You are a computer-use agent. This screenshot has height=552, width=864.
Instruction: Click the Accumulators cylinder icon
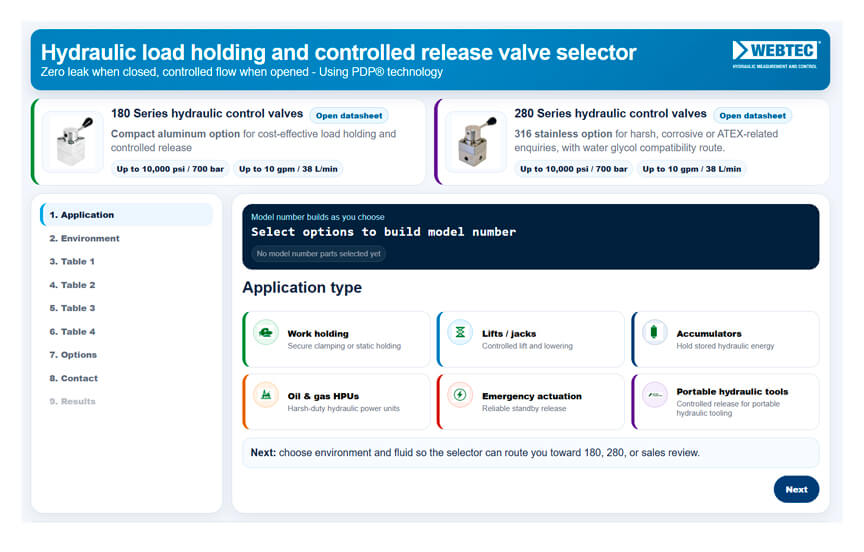tap(655, 333)
